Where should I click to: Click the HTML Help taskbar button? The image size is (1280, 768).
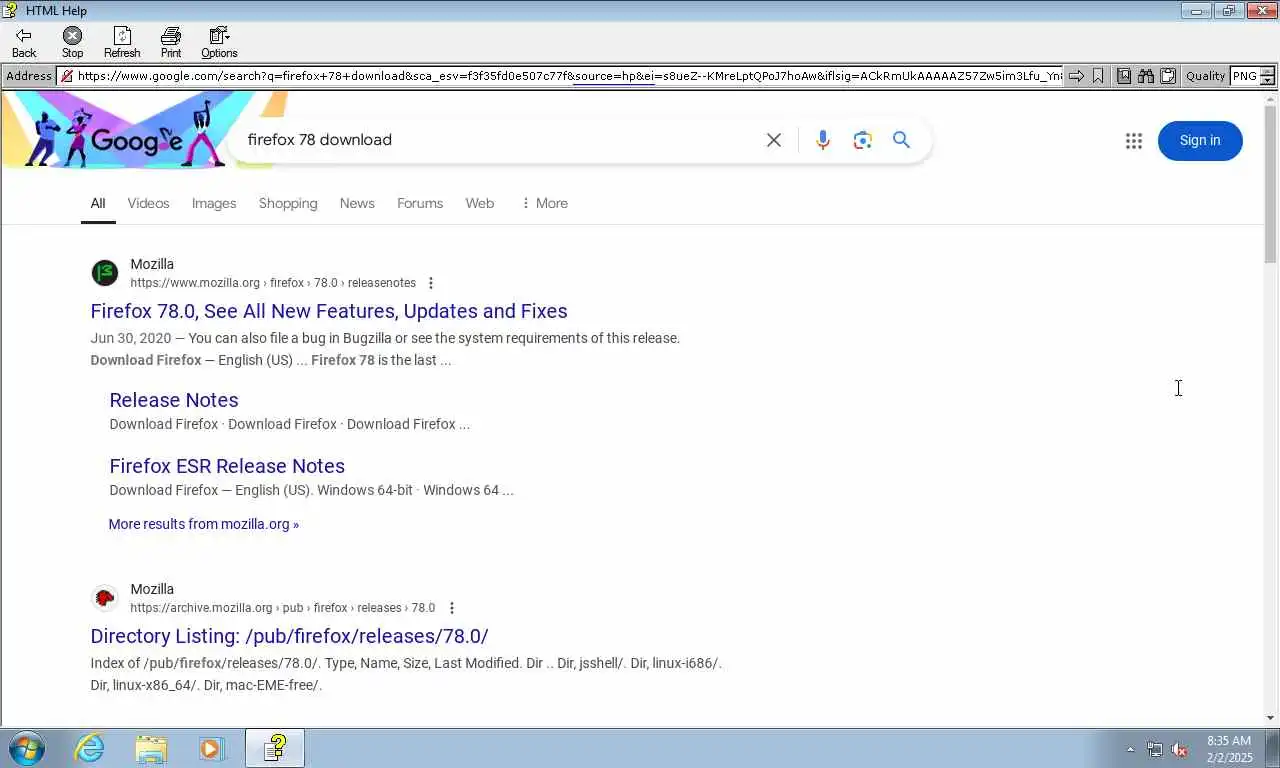[x=275, y=748]
